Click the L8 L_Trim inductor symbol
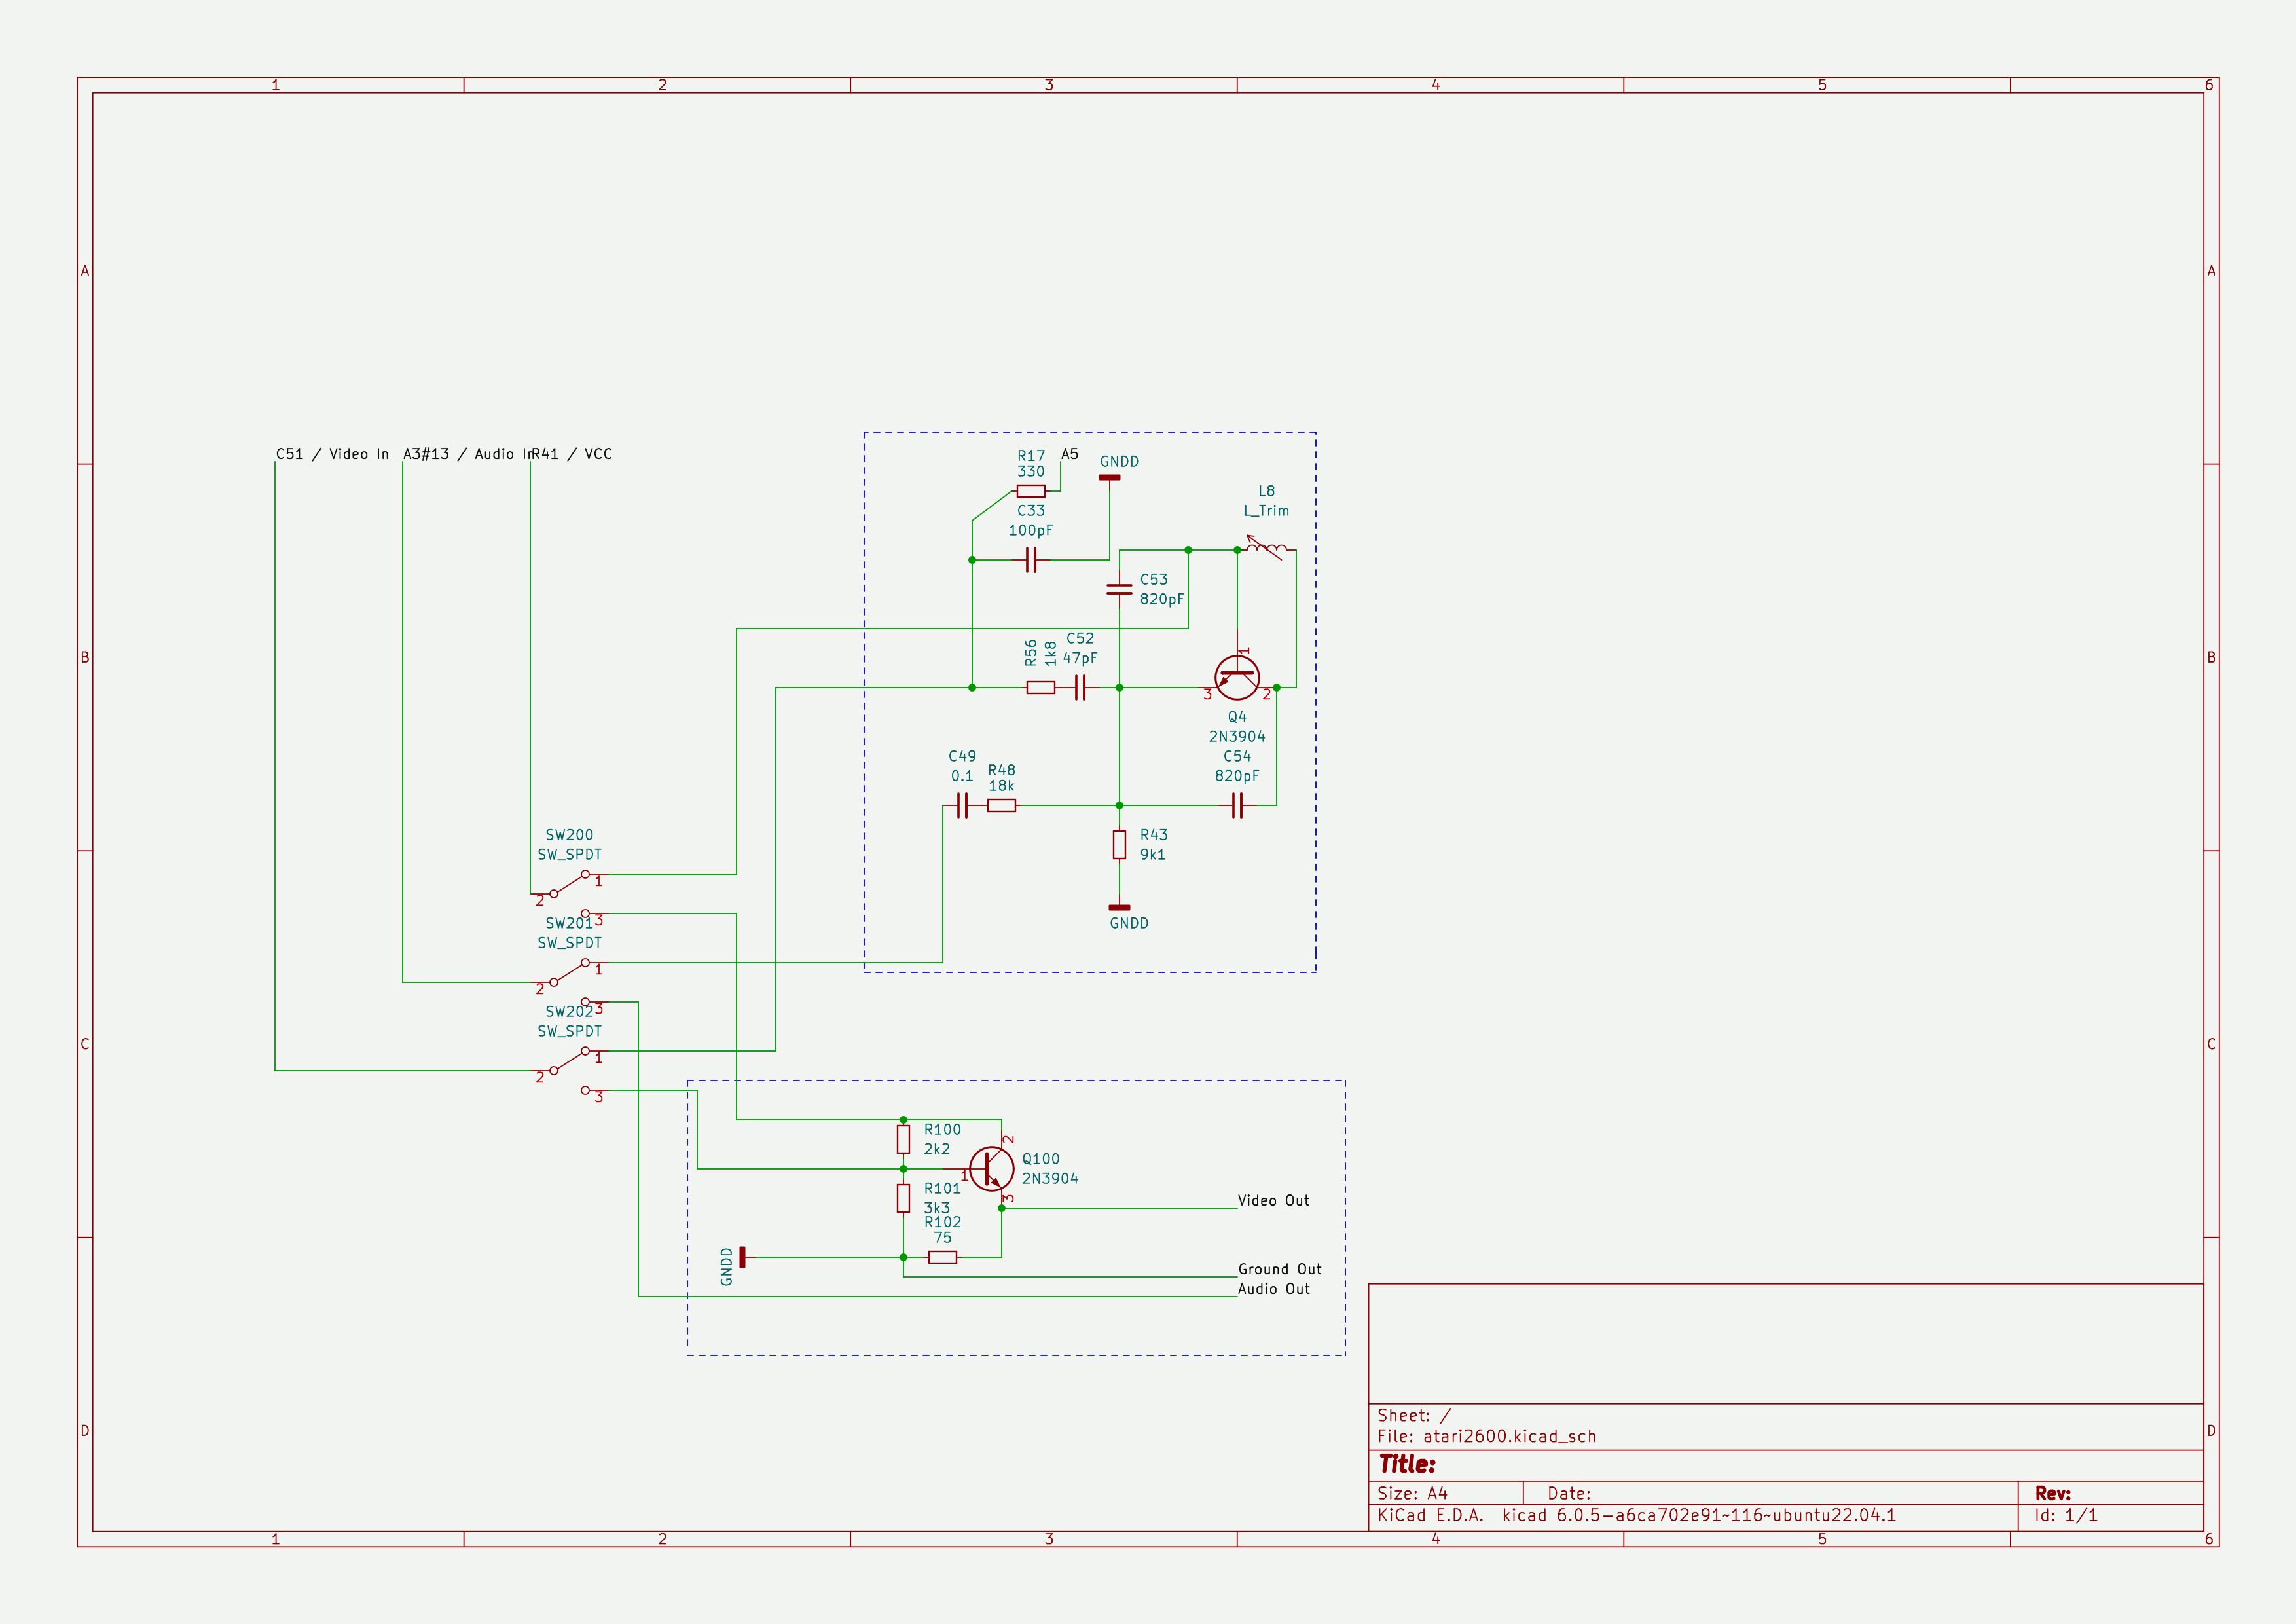 pos(1266,547)
